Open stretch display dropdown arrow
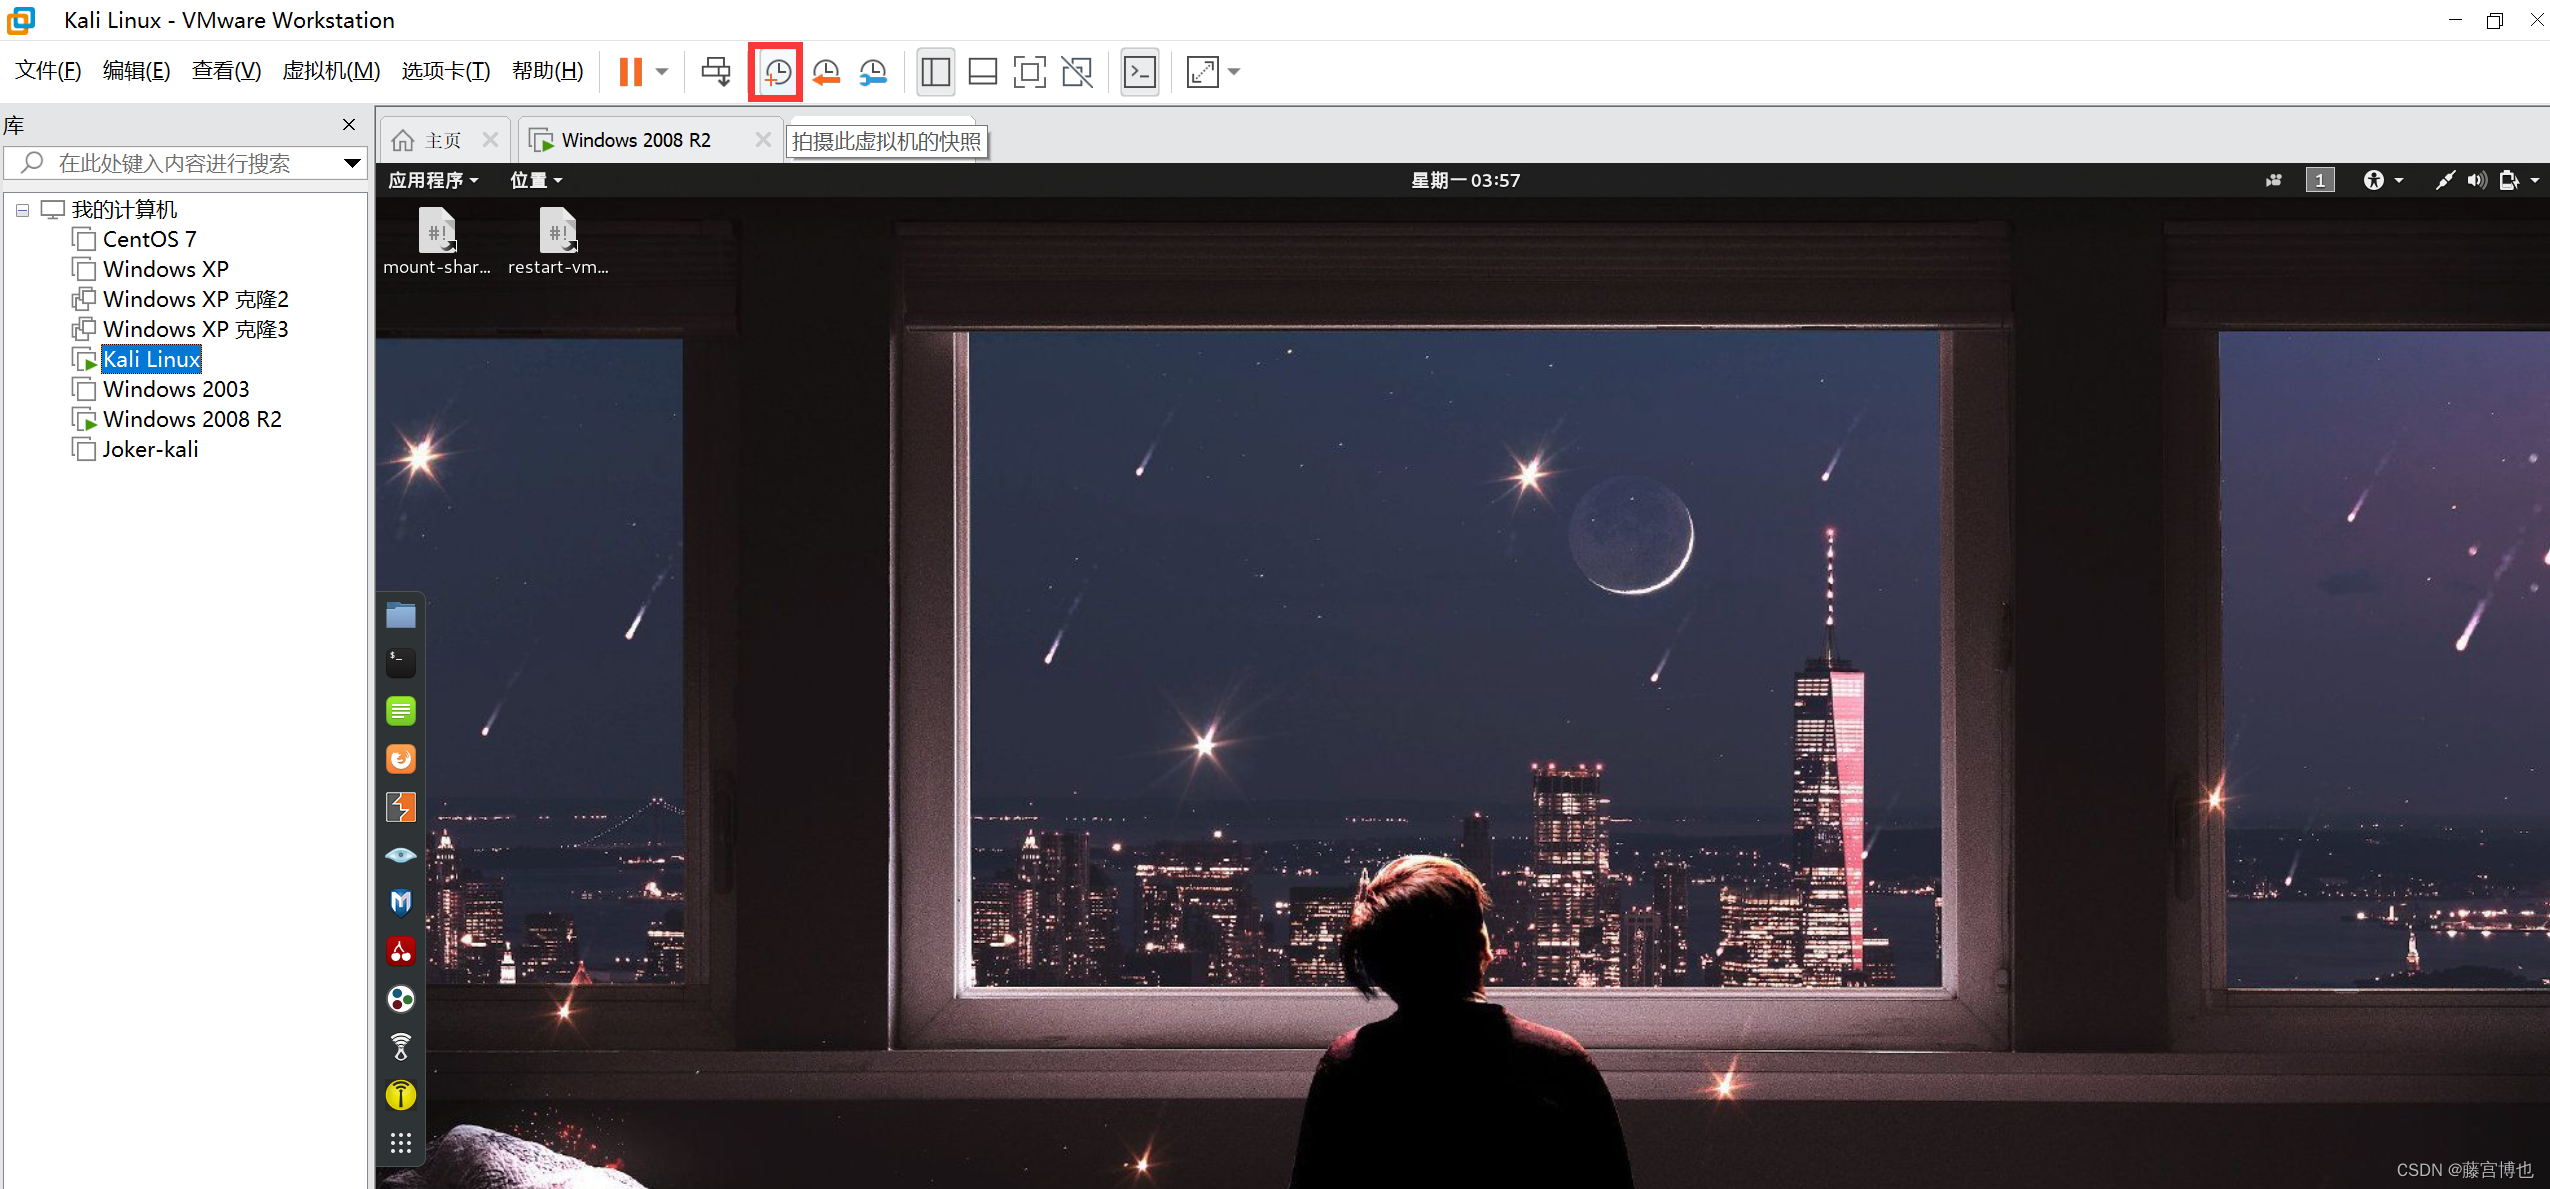Screen dimensions: 2550x1189 pyautogui.click(x=1234, y=71)
